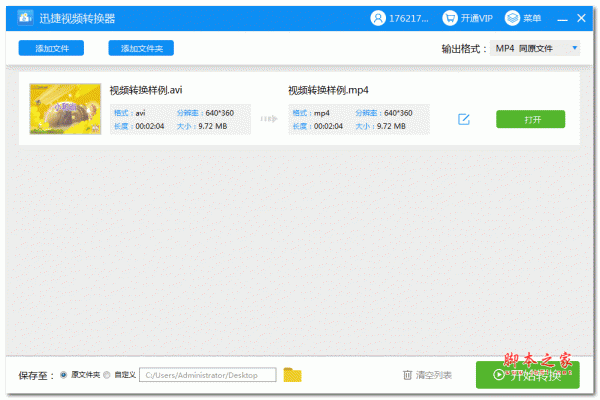Select the 自定义 radio option
The image size is (600, 400).
(108, 375)
